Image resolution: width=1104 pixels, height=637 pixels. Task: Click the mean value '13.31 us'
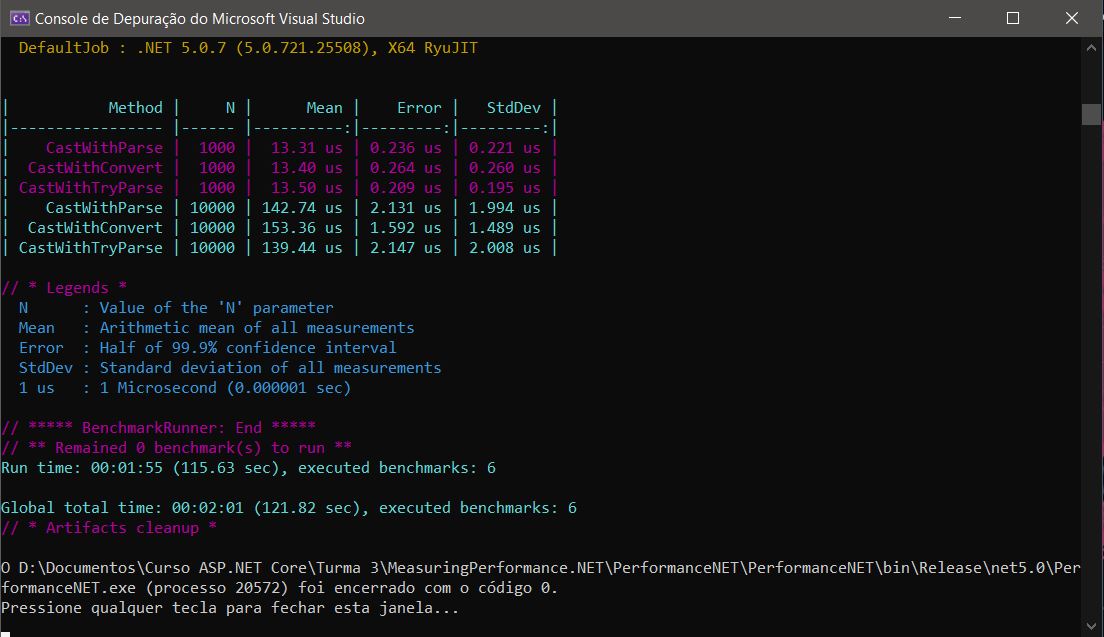pos(306,148)
